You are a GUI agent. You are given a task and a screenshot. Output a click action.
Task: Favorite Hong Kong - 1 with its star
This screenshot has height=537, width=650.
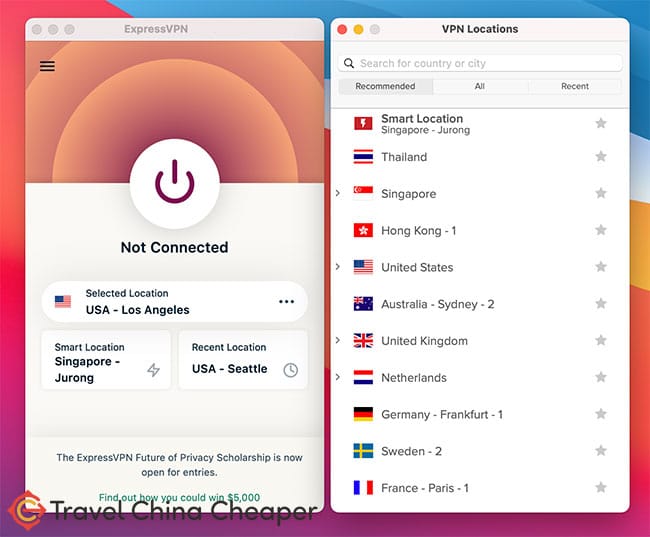(x=601, y=230)
